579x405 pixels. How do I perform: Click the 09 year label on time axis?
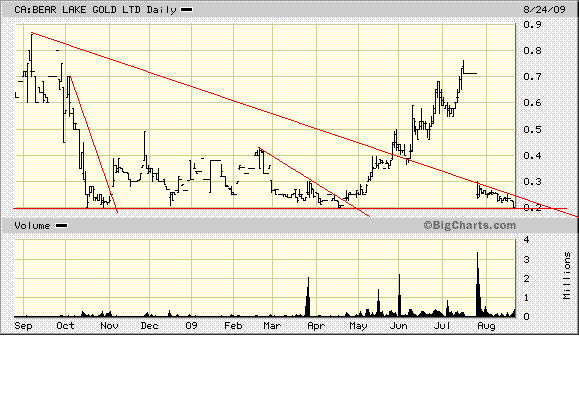click(x=191, y=326)
